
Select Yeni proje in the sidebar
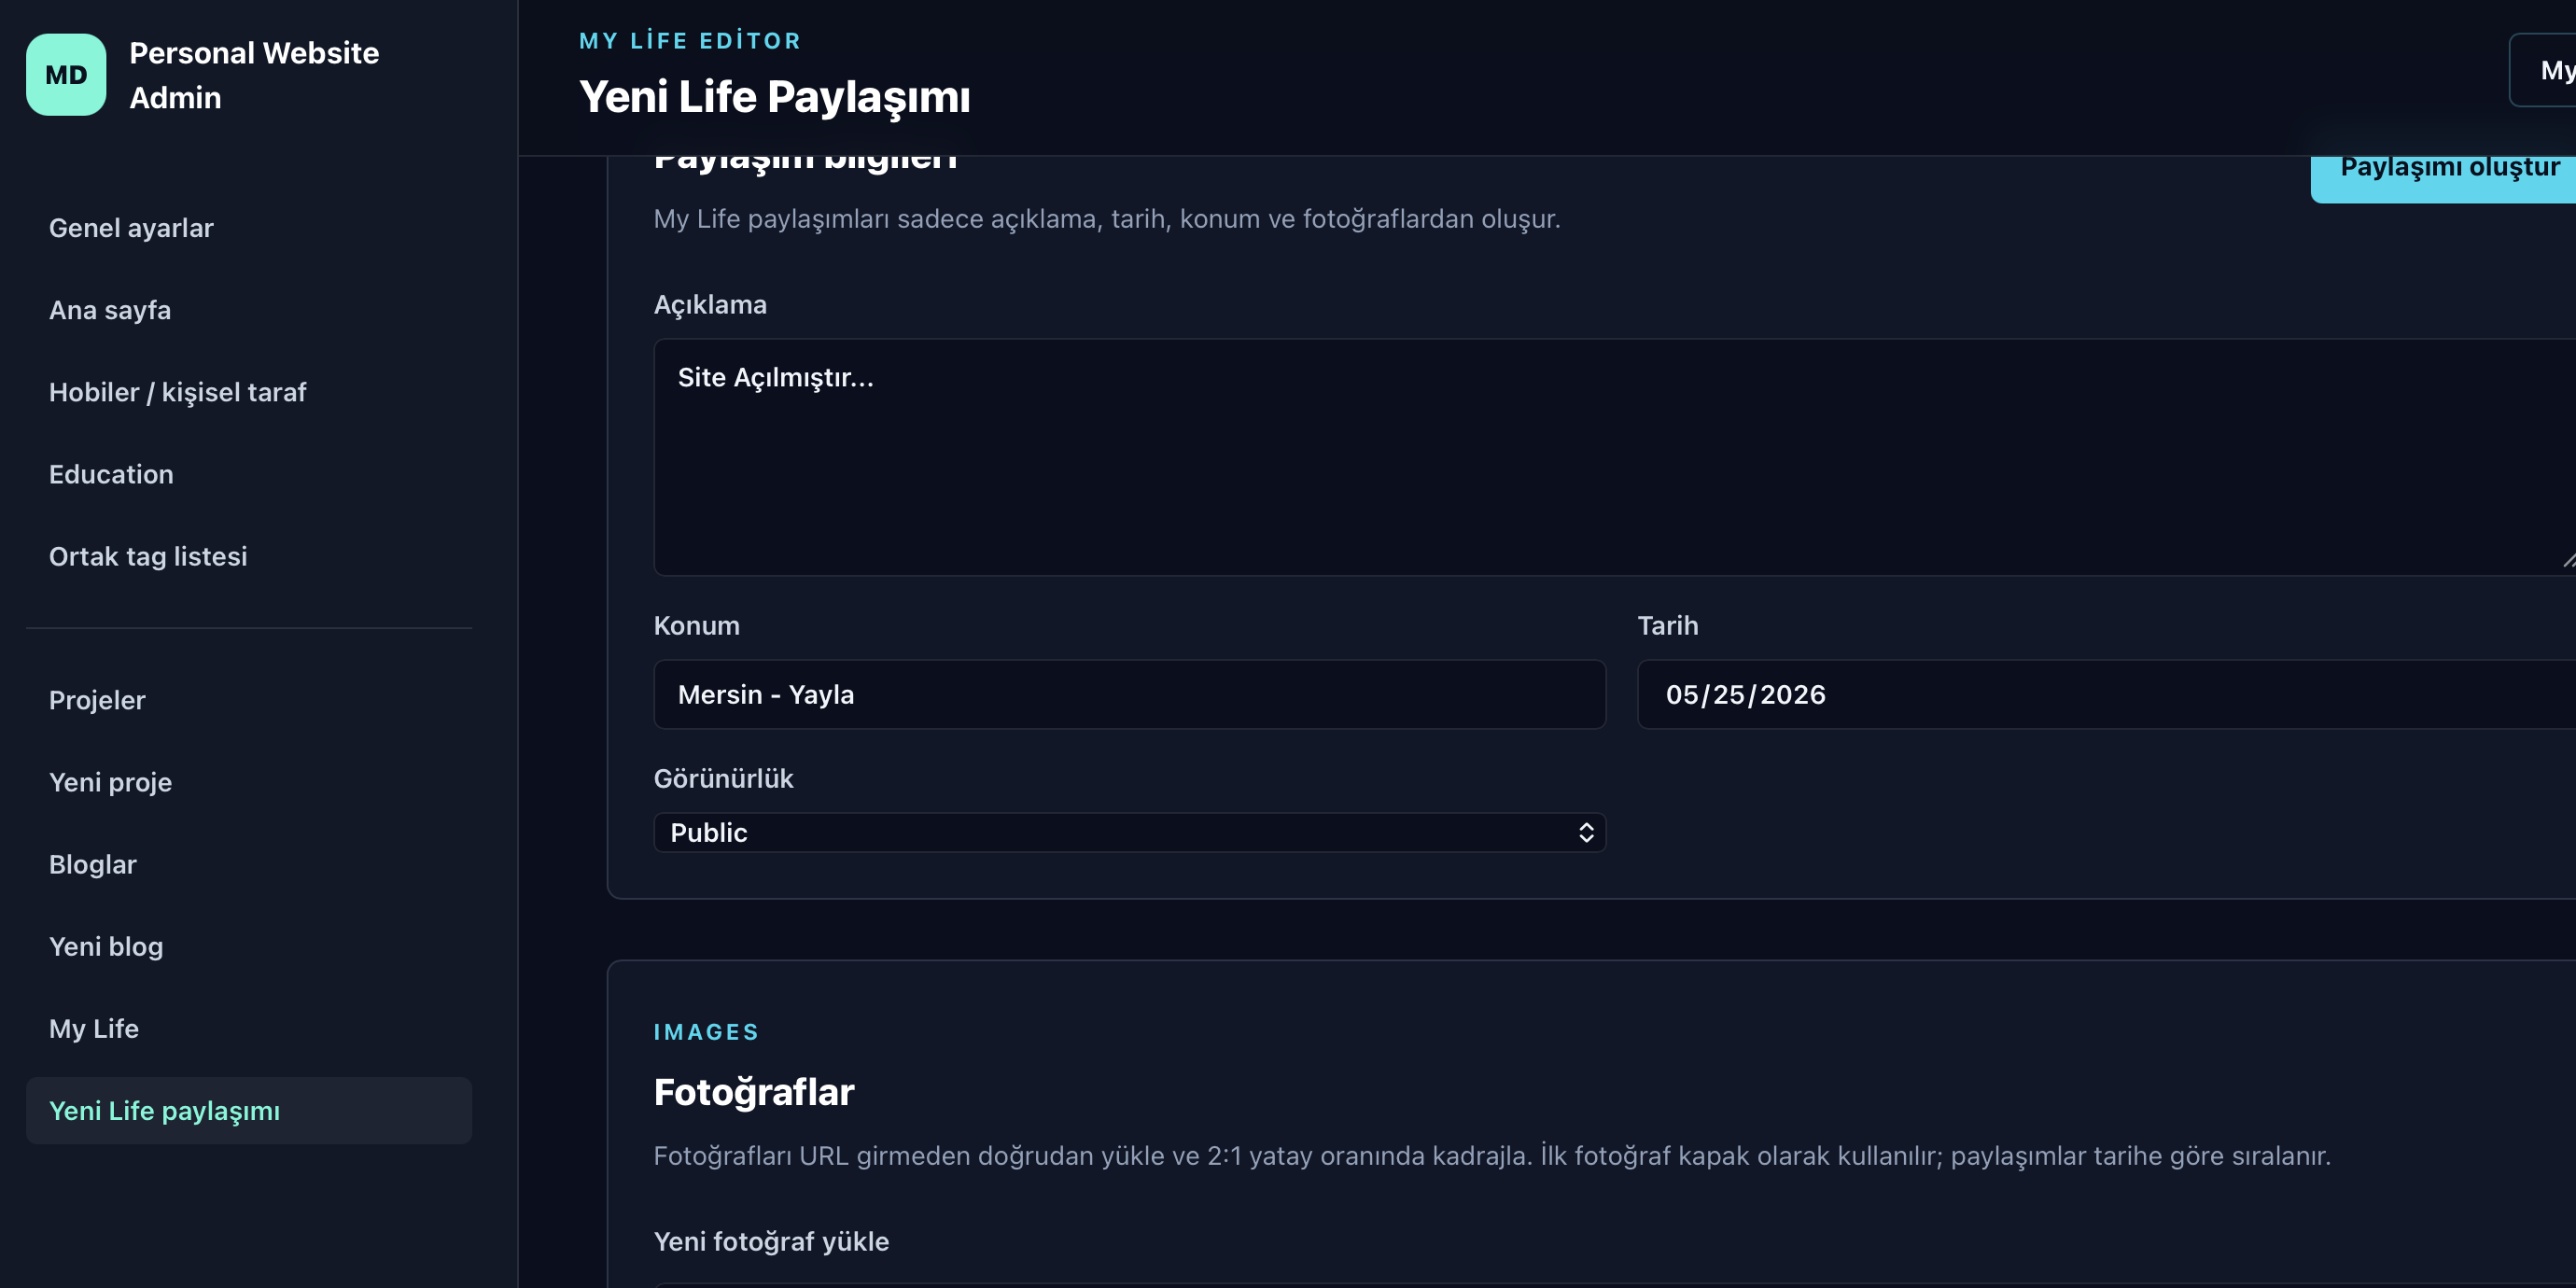pos(110,782)
